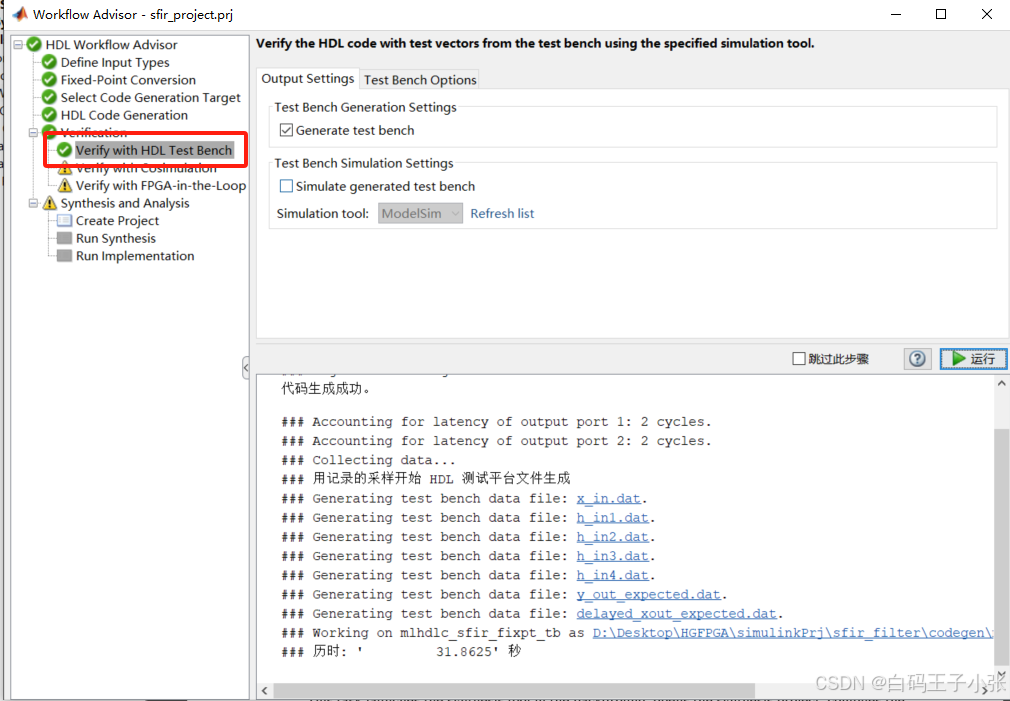Select the Run Synthesis step
The width and height of the screenshot is (1010, 701).
pyautogui.click(x=116, y=238)
